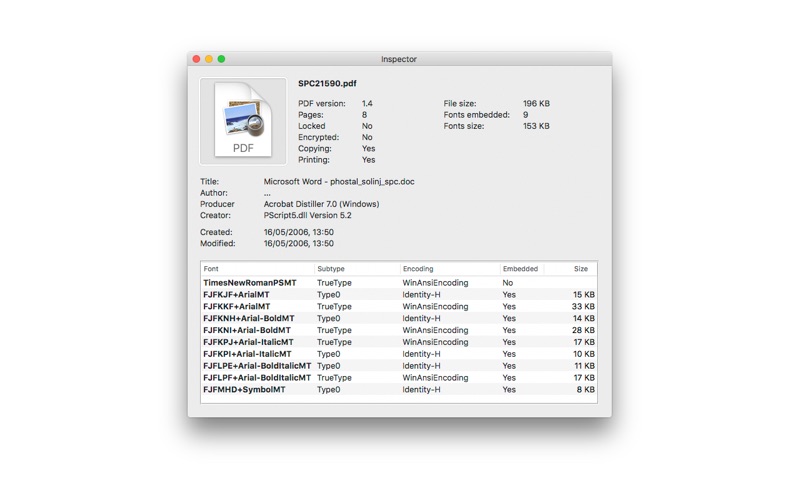
Task: Click the Fonts embedded value '9'
Action: pos(526,115)
